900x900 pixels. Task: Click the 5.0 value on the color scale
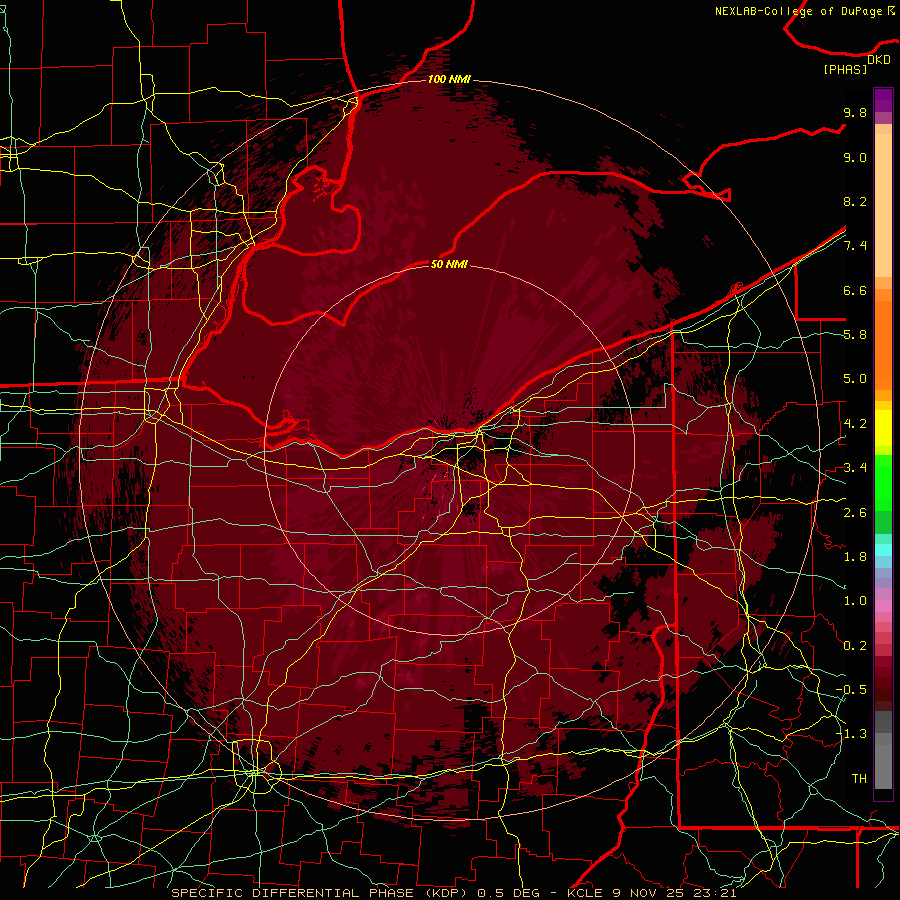tap(855, 379)
